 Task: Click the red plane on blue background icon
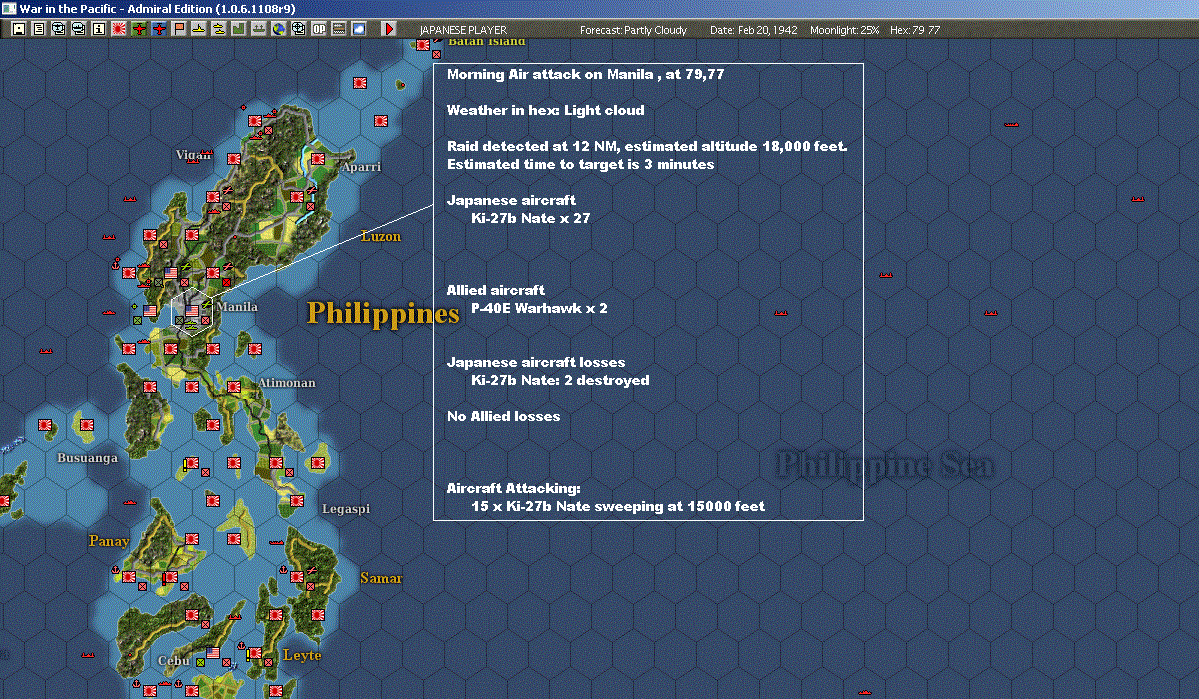158,29
